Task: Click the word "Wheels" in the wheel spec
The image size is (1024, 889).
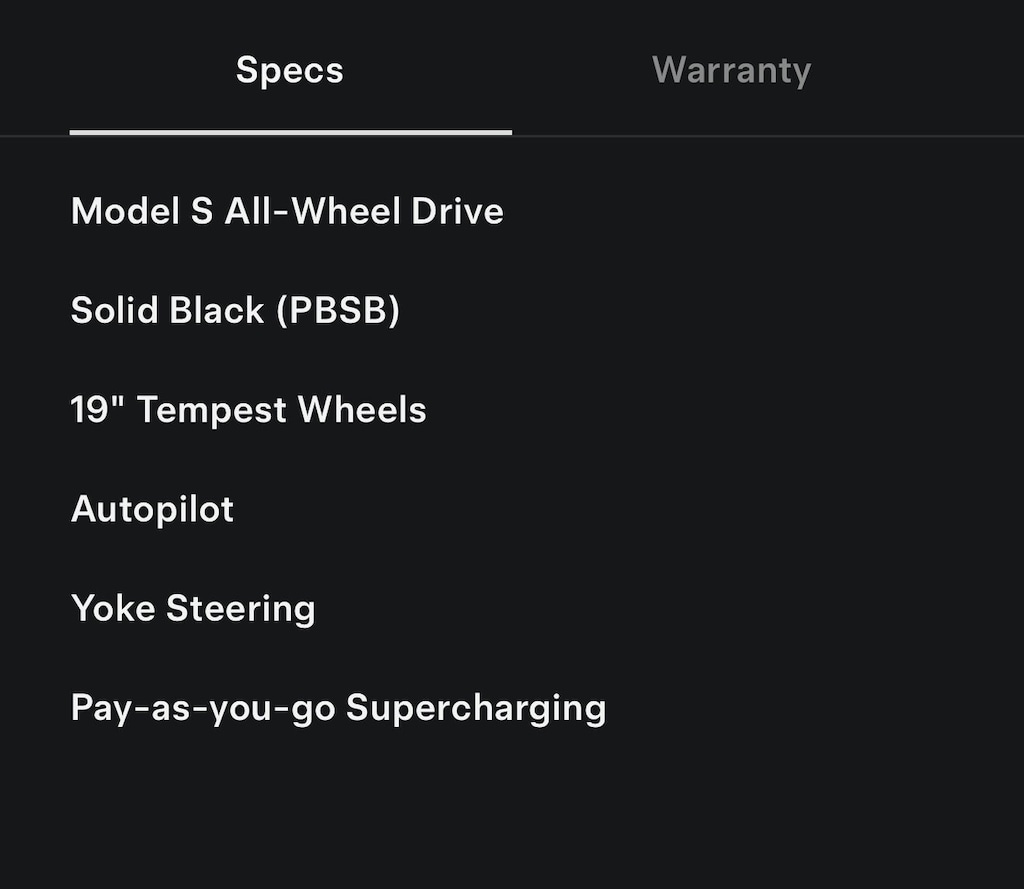Action: pos(362,410)
